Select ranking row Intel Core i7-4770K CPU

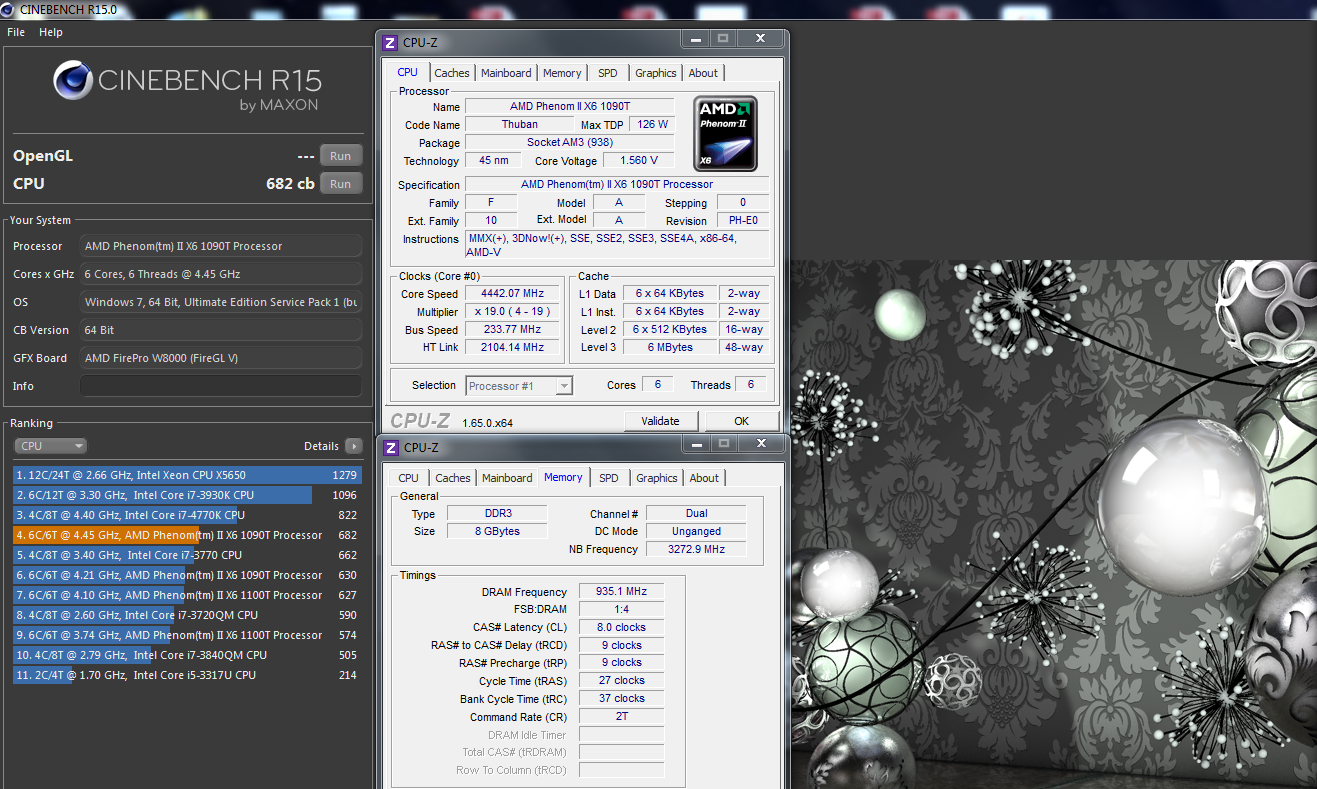[x=187, y=515]
